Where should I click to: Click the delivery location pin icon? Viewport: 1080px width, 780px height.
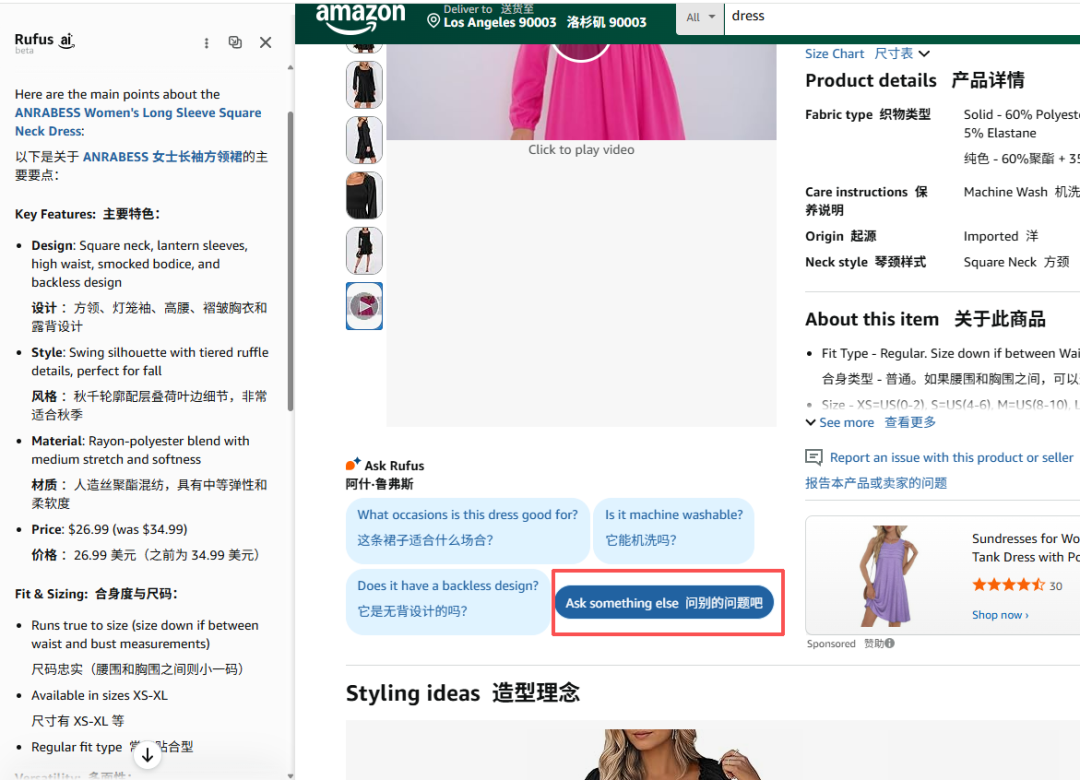pyautogui.click(x=433, y=21)
